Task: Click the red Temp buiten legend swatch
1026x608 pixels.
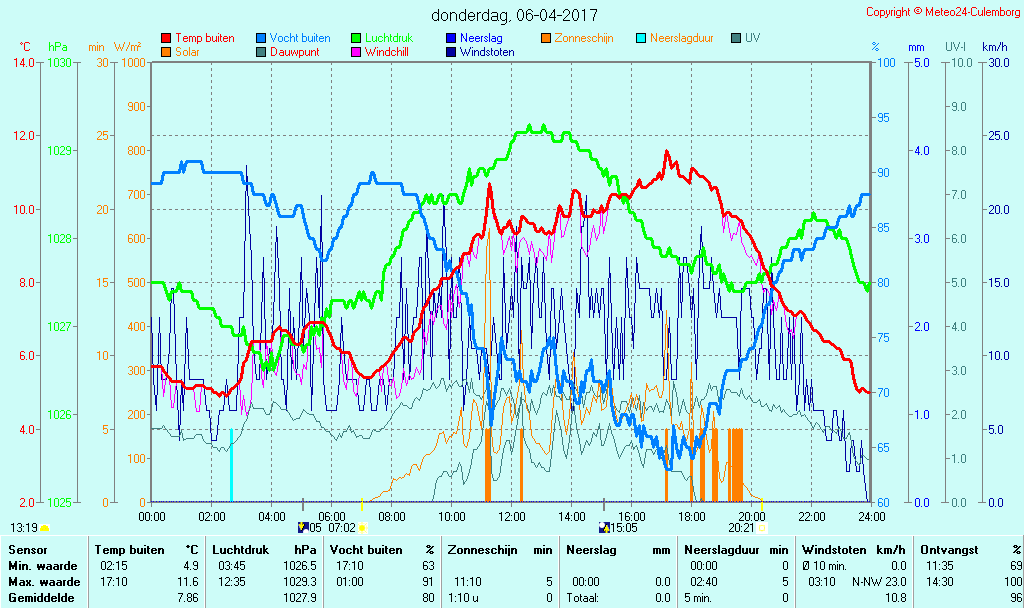Action: point(165,39)
